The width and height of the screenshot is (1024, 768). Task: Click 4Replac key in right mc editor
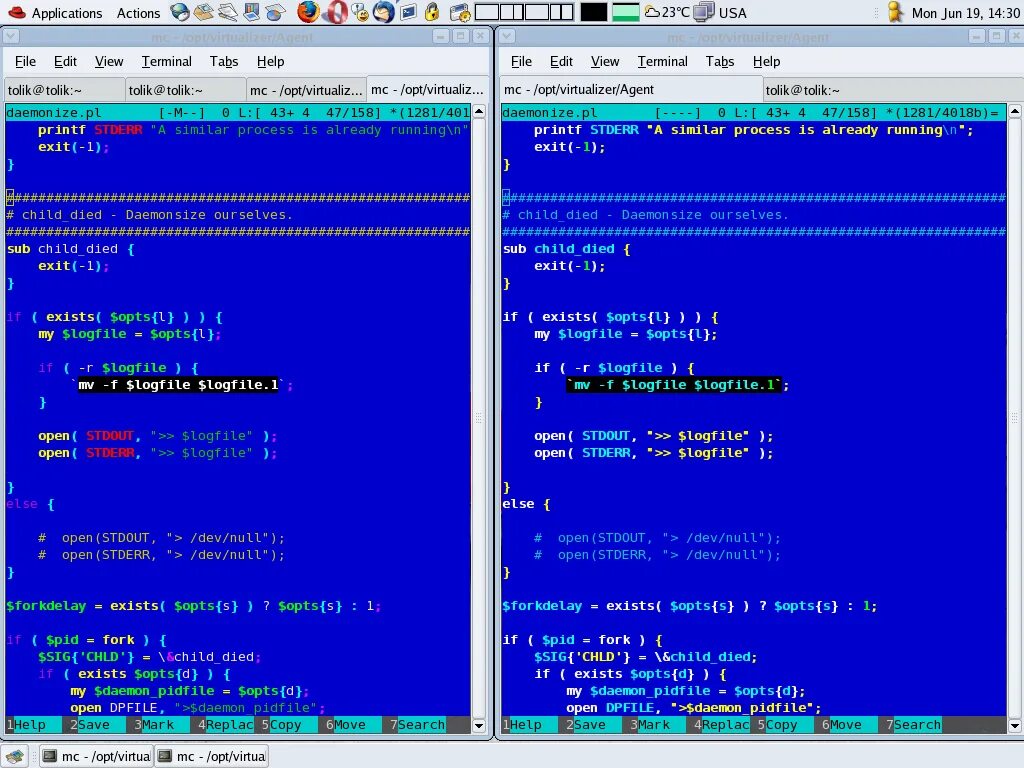pyautogui.click(x=721, y=724)
